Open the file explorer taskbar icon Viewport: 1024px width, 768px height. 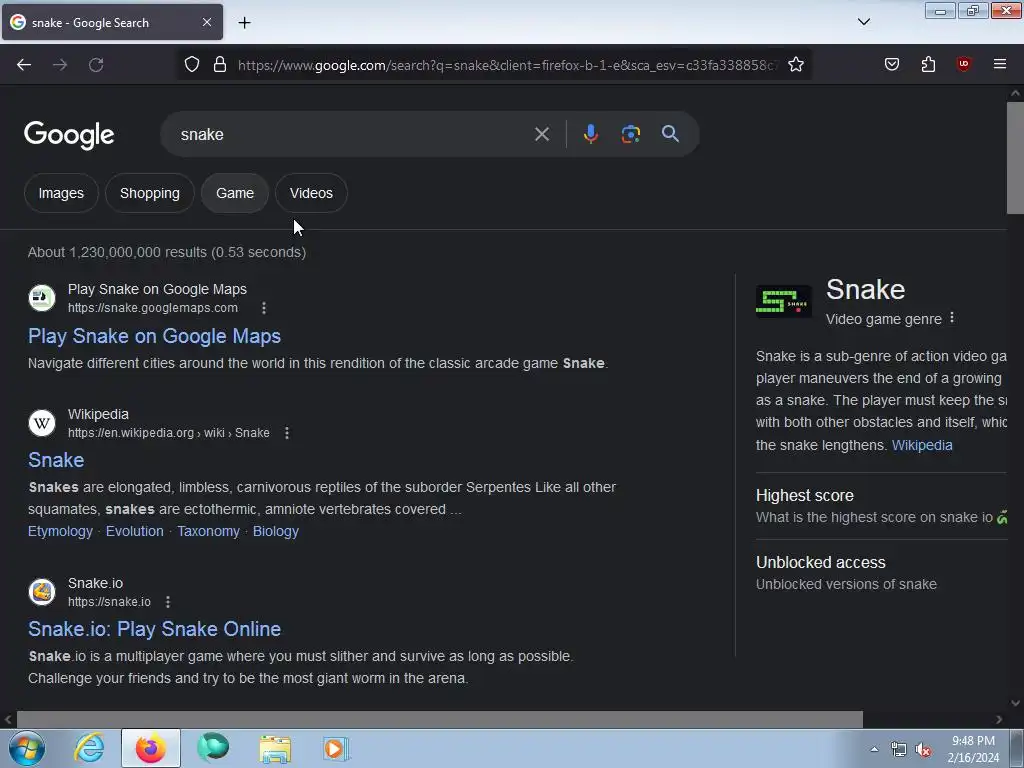tap(275, 748)
